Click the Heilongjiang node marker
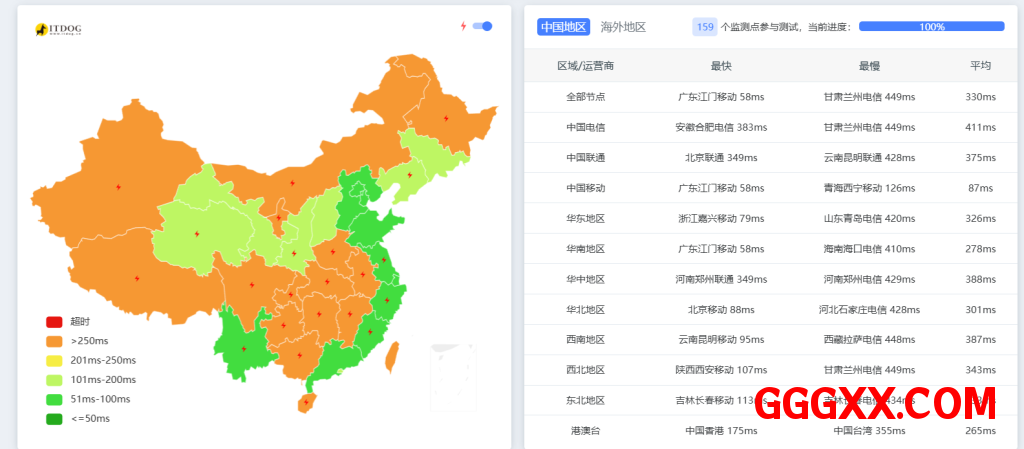 point(445,118)
